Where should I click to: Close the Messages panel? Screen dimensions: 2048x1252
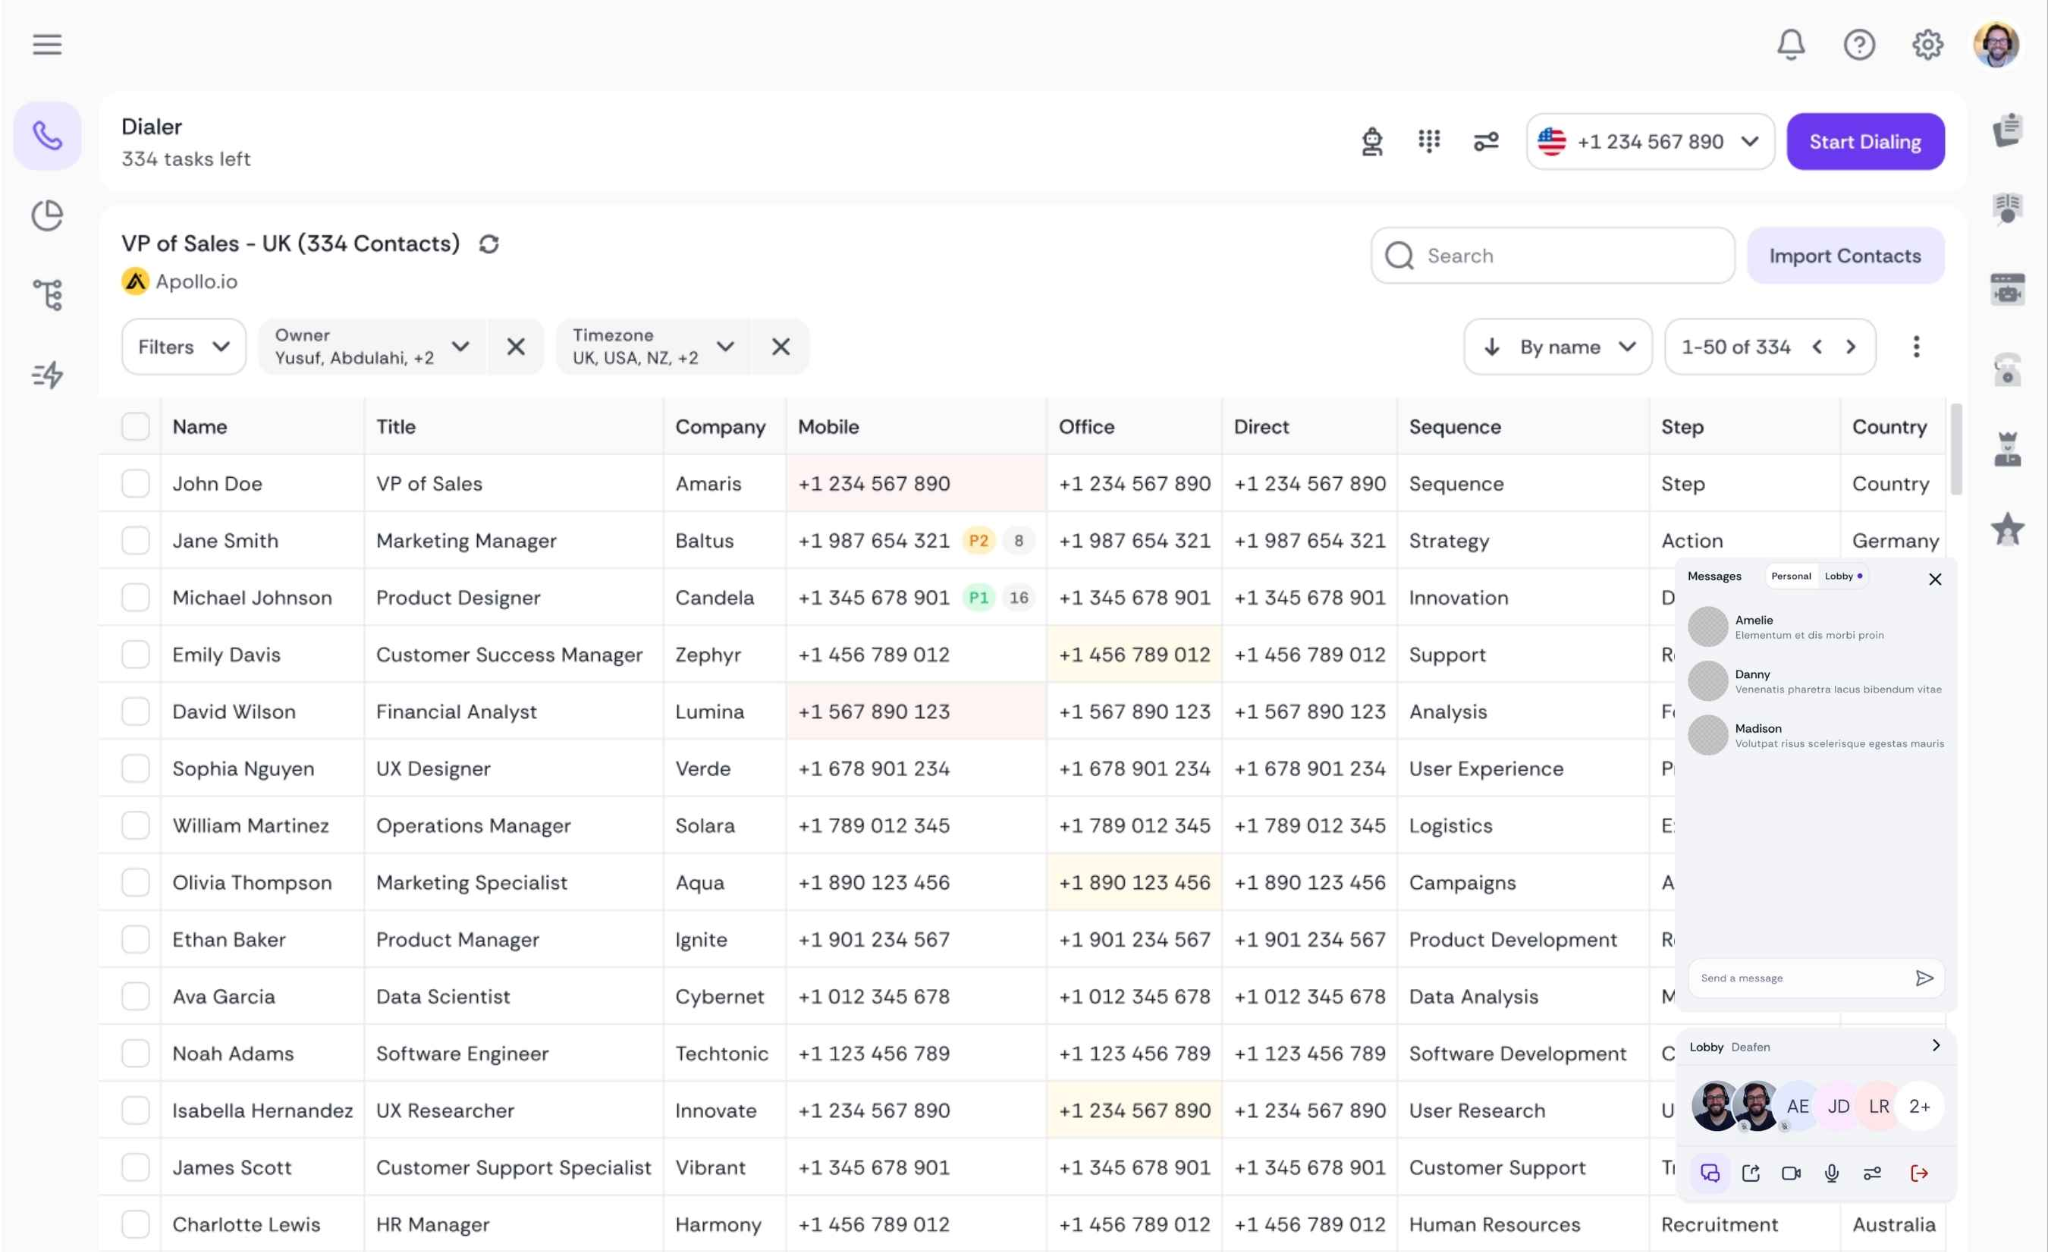pos(1935,579)
